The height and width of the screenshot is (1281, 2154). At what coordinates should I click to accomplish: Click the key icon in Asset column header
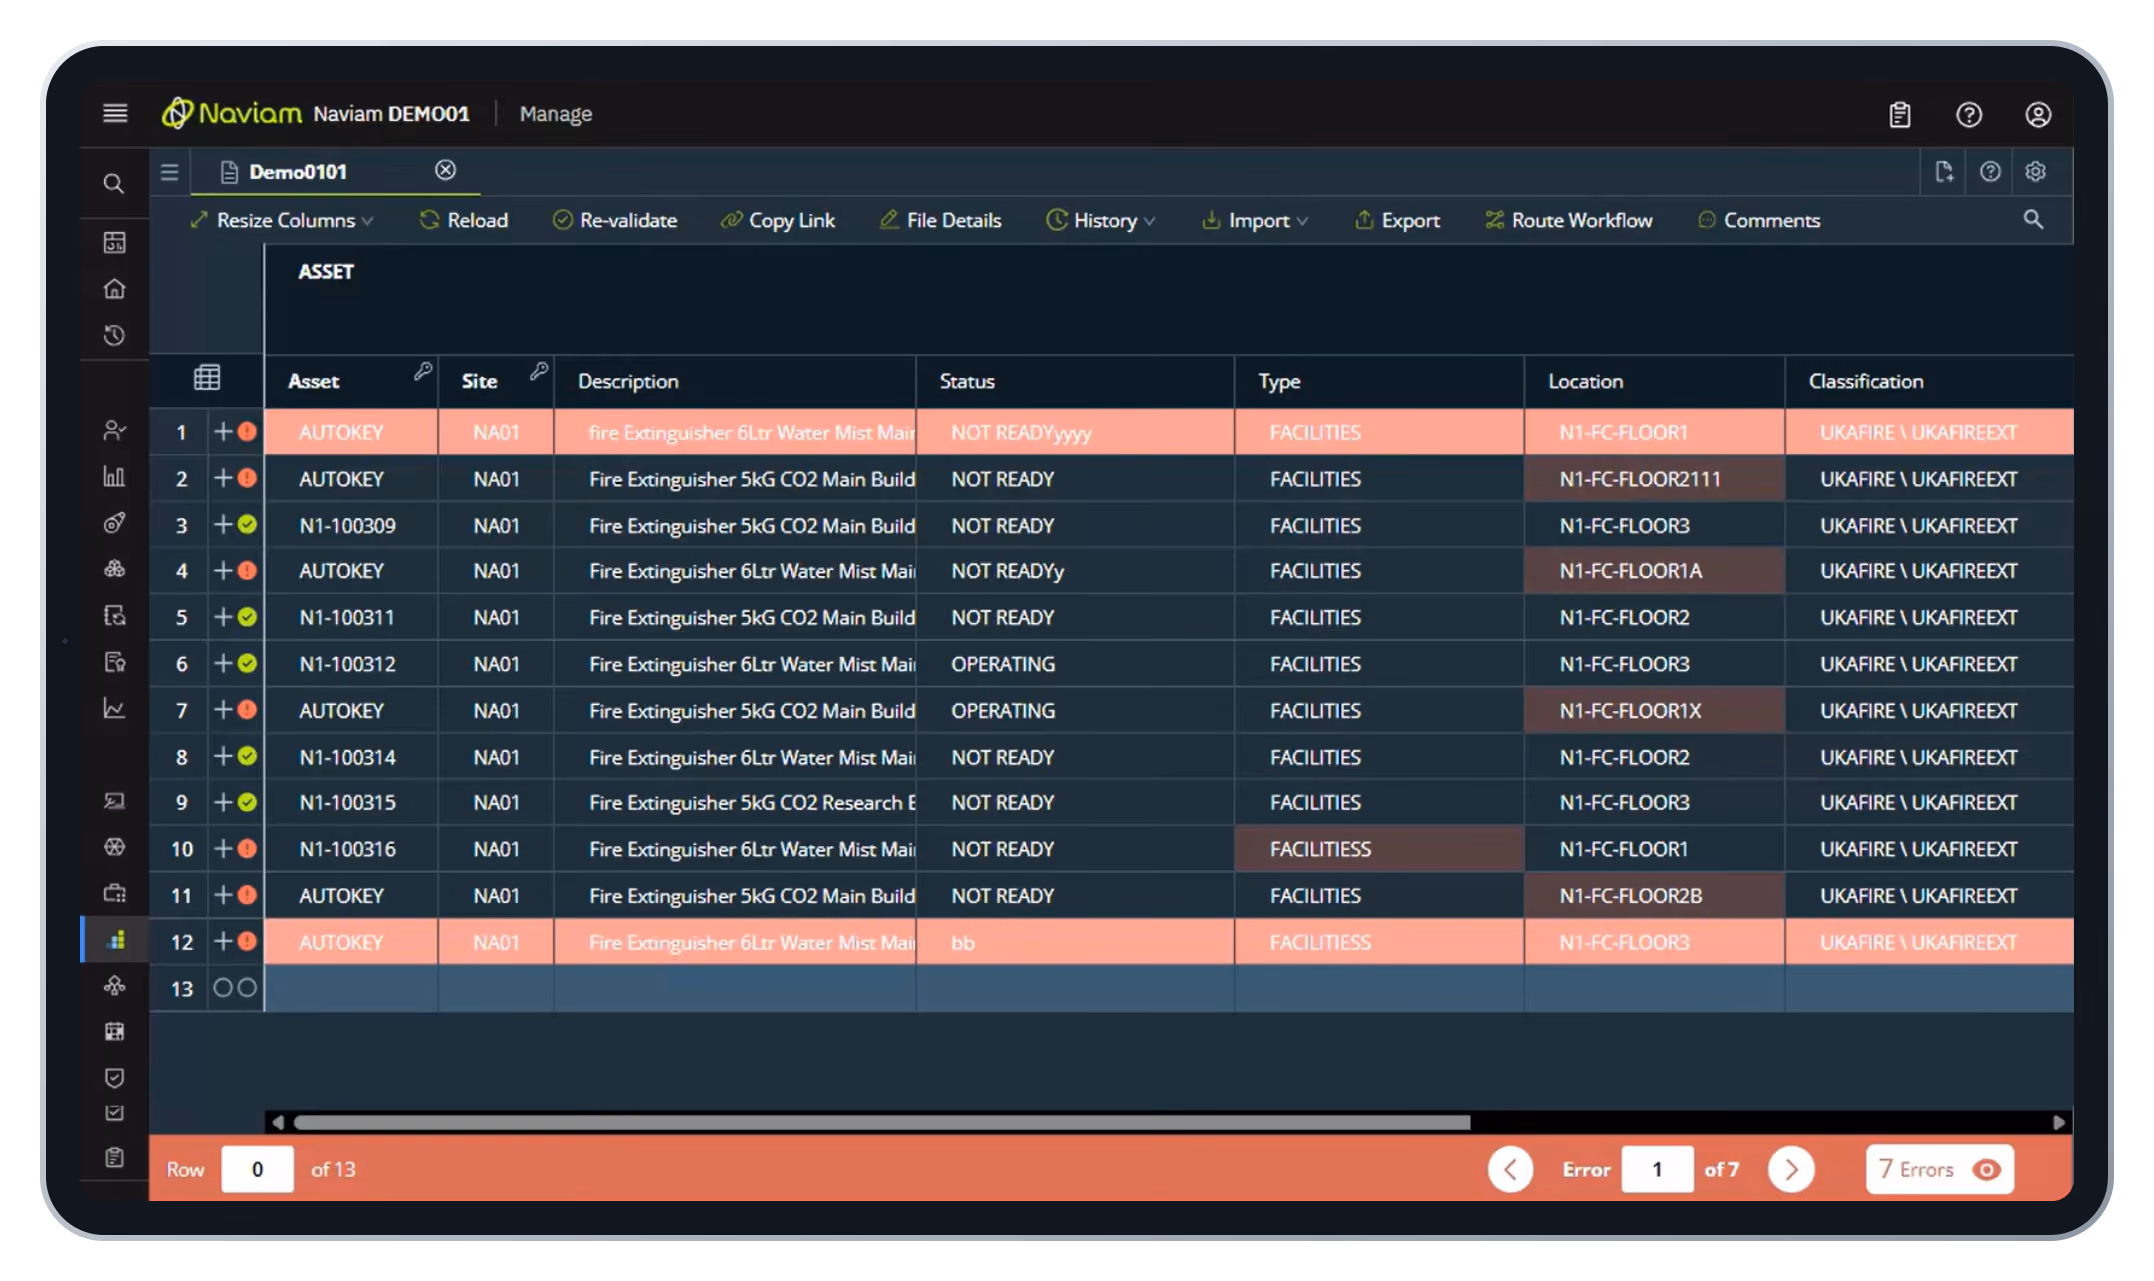pos(423,371)
